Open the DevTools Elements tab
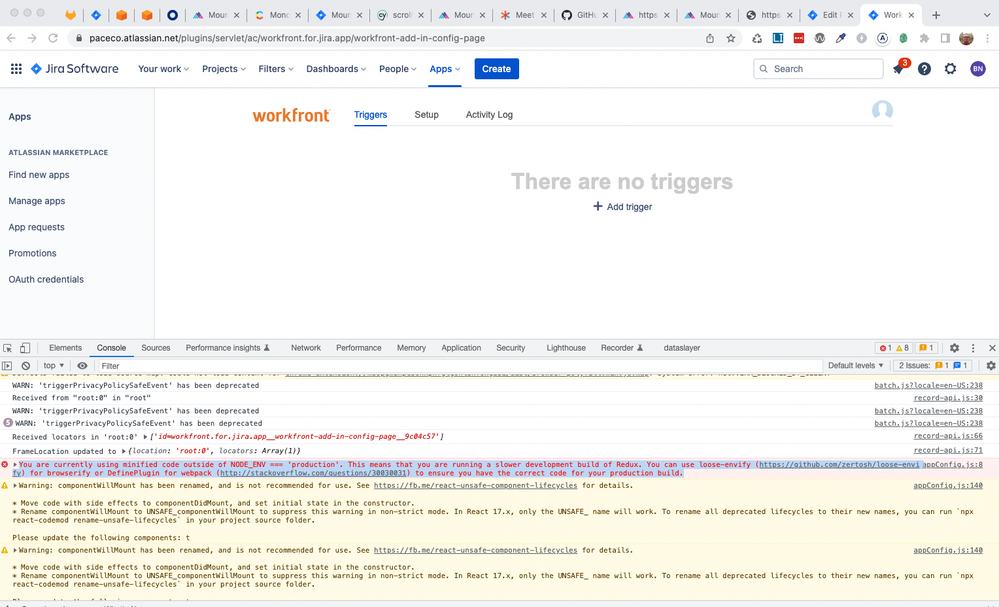The height and width of the screenshot is (607, 999). pyautogui.click(x=65, y=348)
